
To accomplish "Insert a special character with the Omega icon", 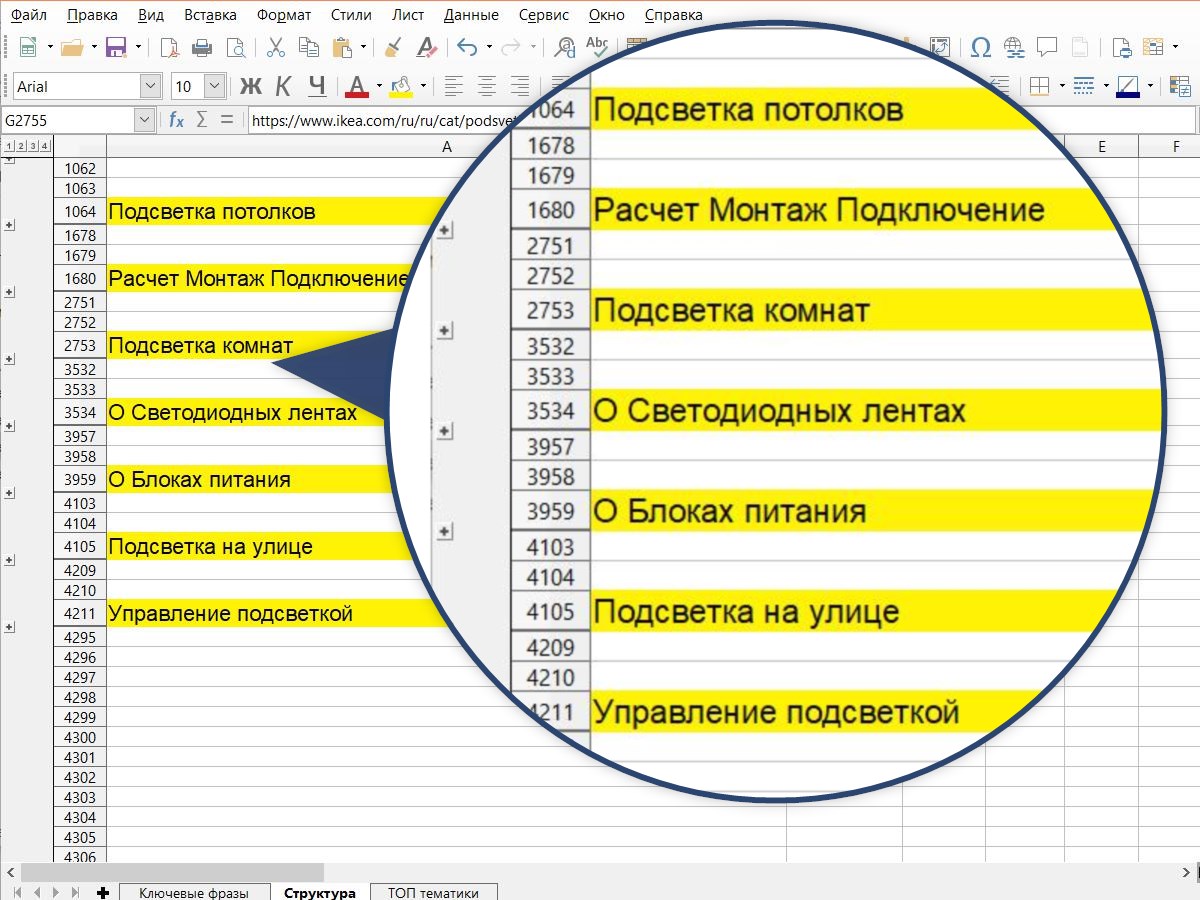I will point(981,47).
